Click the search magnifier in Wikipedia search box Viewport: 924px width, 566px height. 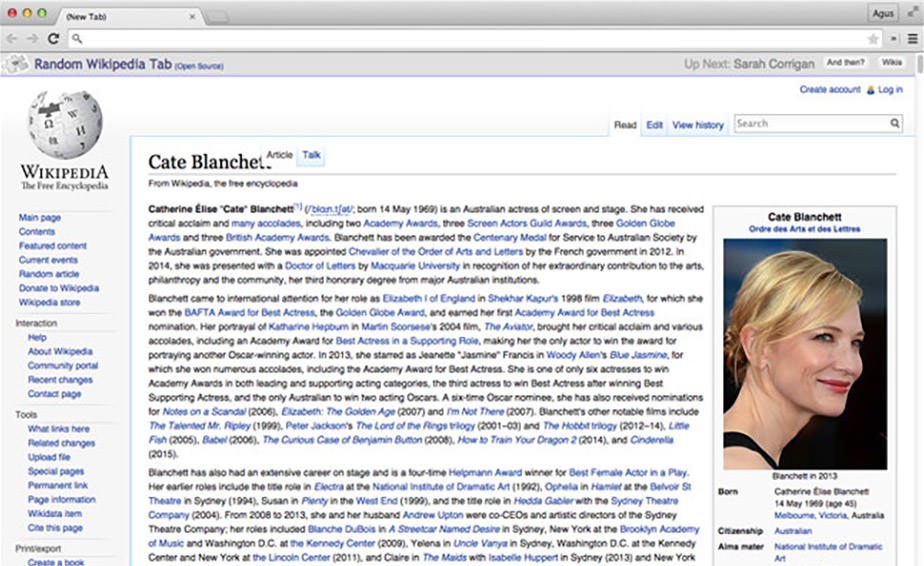coord(895,123)
